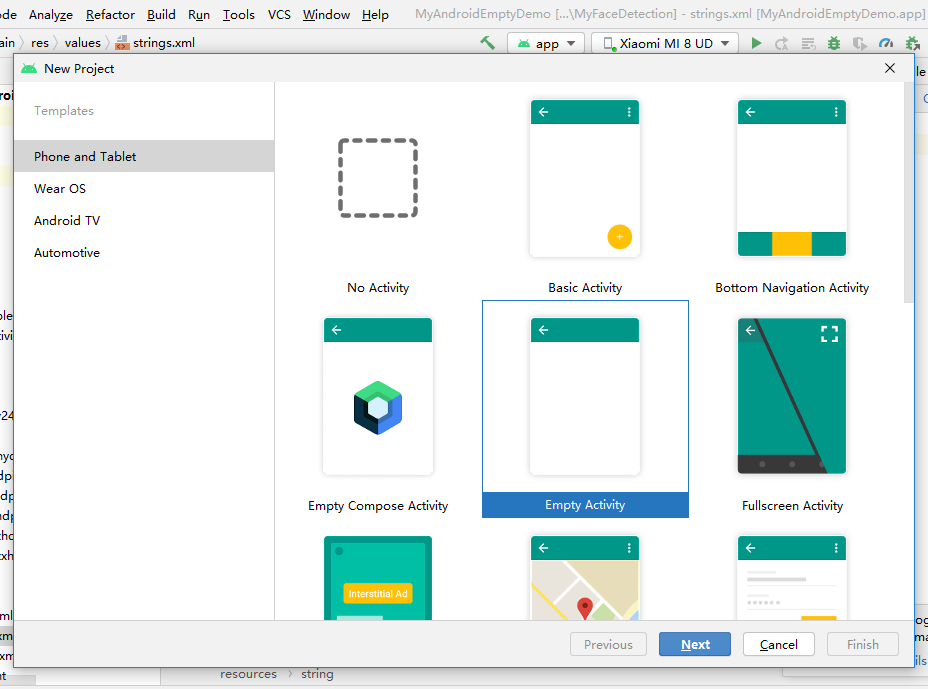Choose the Empty Activity template thumbnail
Image resolution: width=928 pixels, height=689 pixels.
[x=585, y=396]
